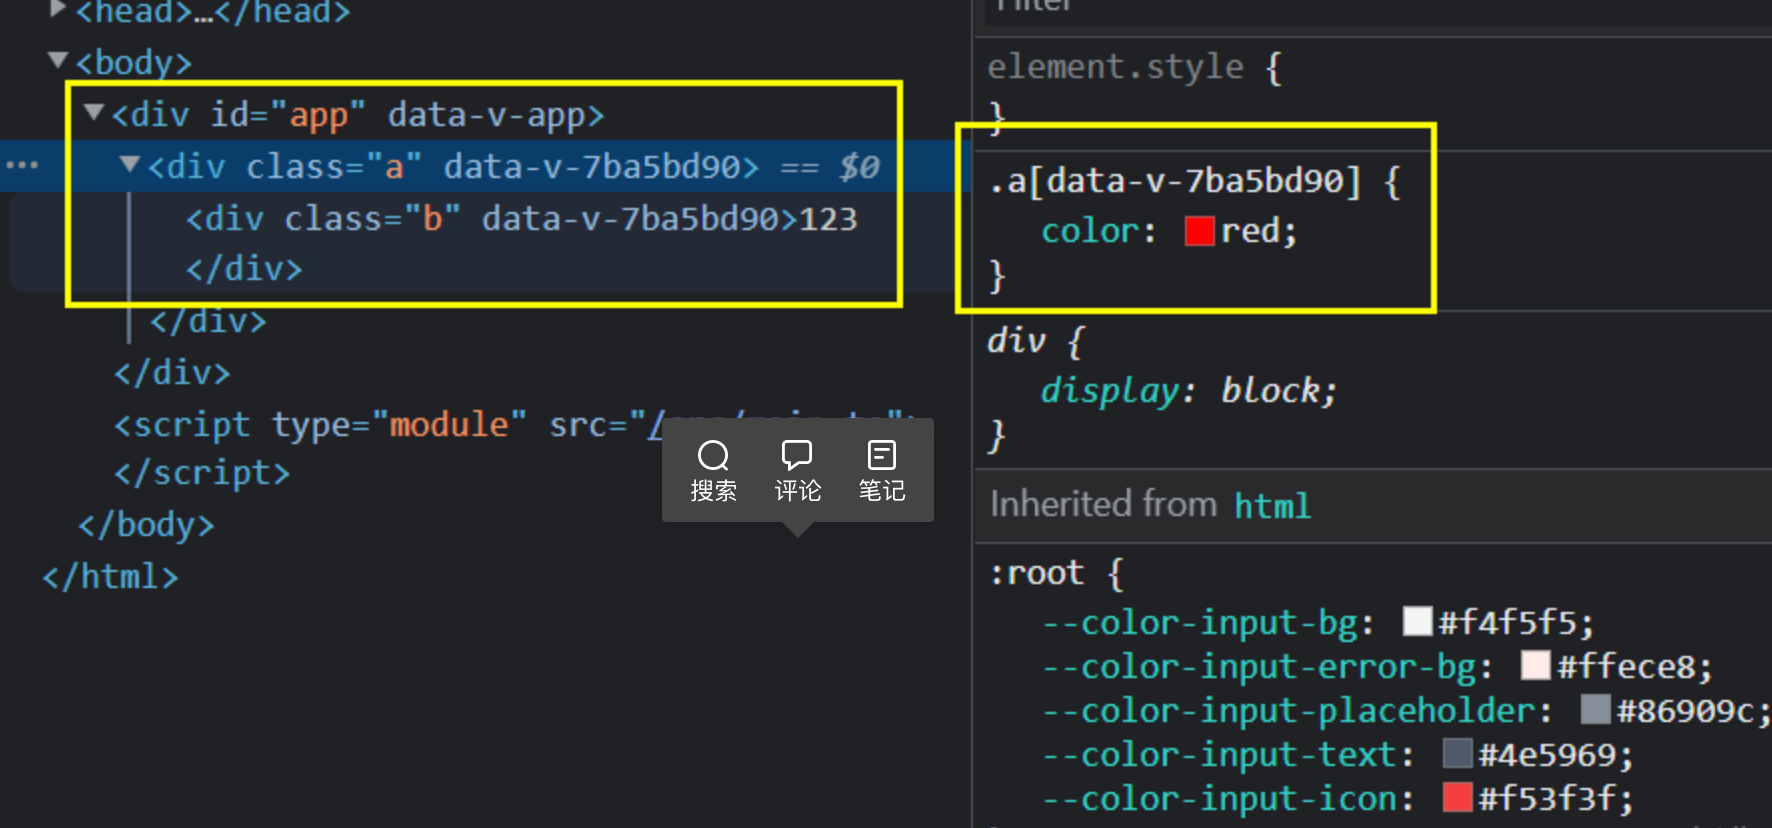The image size is (1772, 828).
Task: Collapse the body element
Action: click(x=58, y=60)
